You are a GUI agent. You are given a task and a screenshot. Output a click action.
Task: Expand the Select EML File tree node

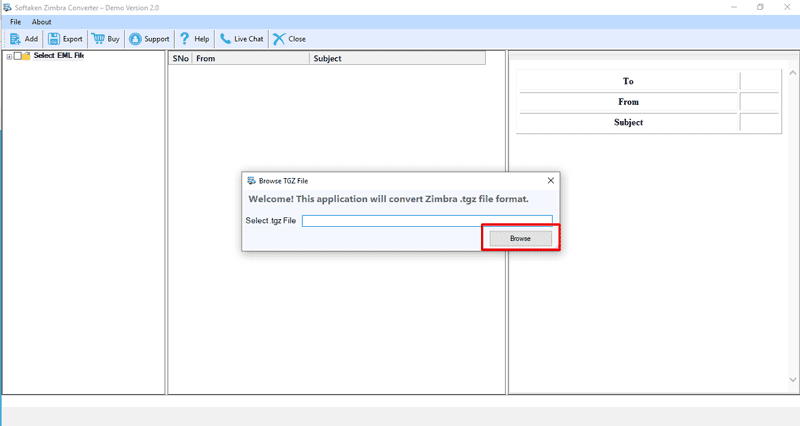[x=9, y=56]
